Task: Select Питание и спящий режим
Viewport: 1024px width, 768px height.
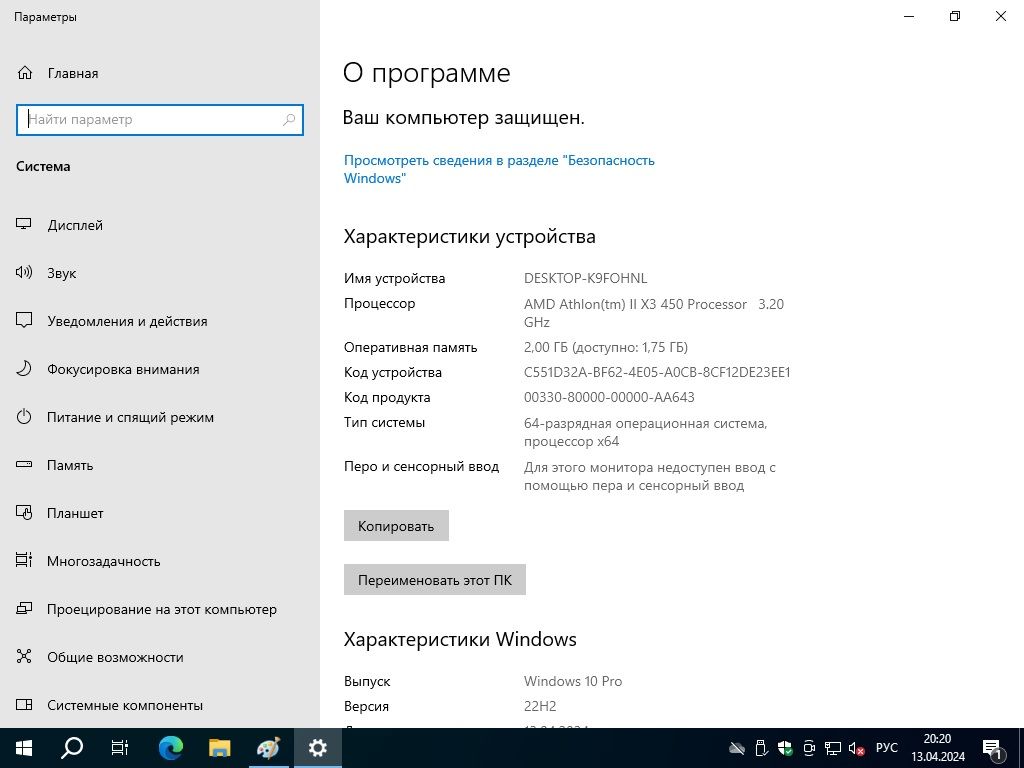Action: pyautogui.click(x=130, y=417)
